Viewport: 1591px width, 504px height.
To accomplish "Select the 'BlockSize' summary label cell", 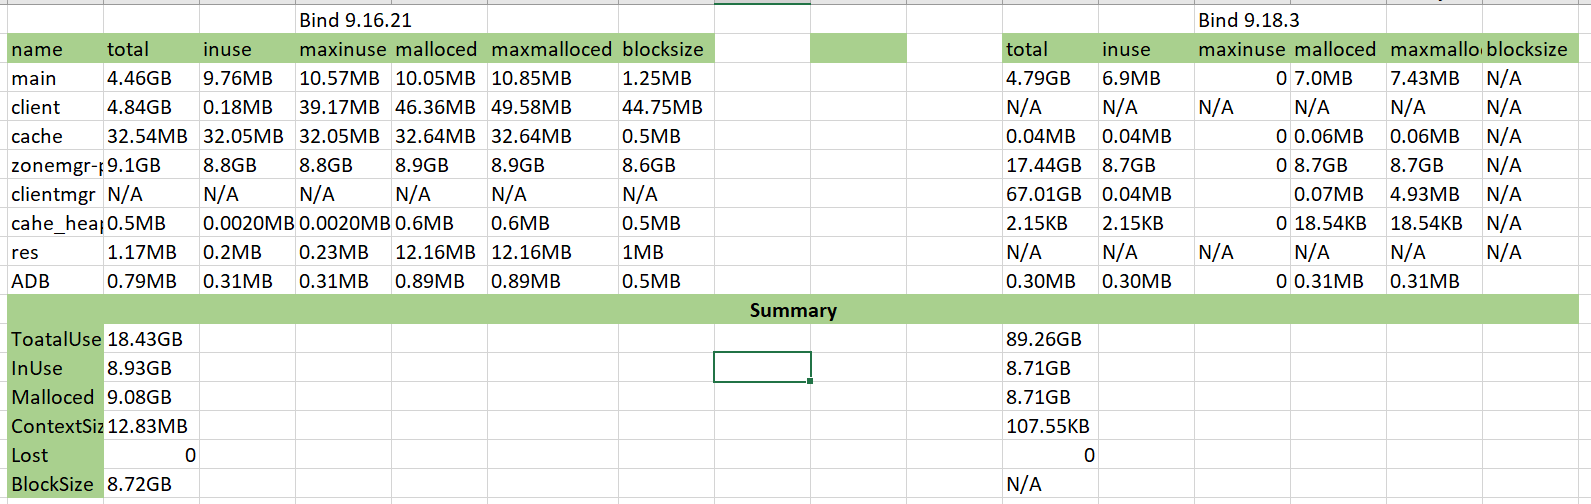I will coord(55,484).
